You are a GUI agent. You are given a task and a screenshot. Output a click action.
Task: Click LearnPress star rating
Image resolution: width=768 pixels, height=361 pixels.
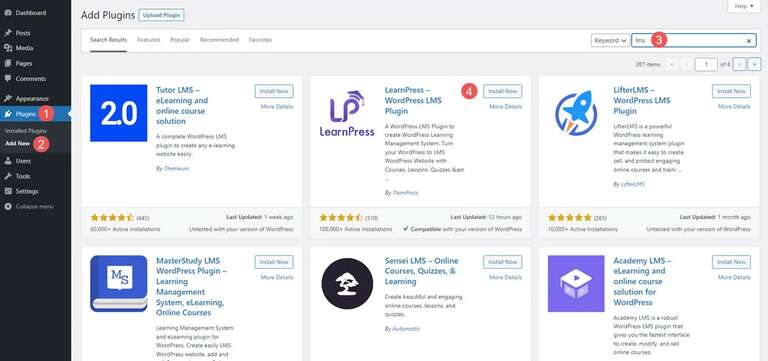point(341,217)
